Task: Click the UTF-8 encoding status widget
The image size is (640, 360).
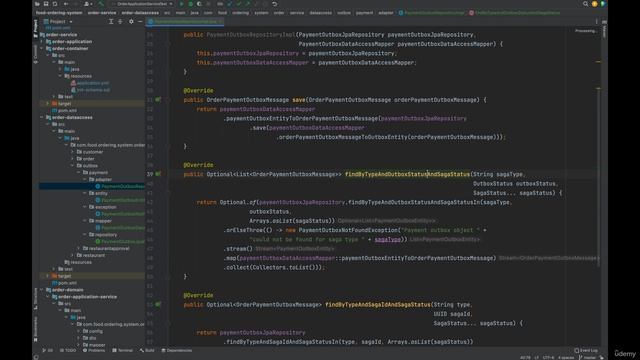Action: point(548,358)
